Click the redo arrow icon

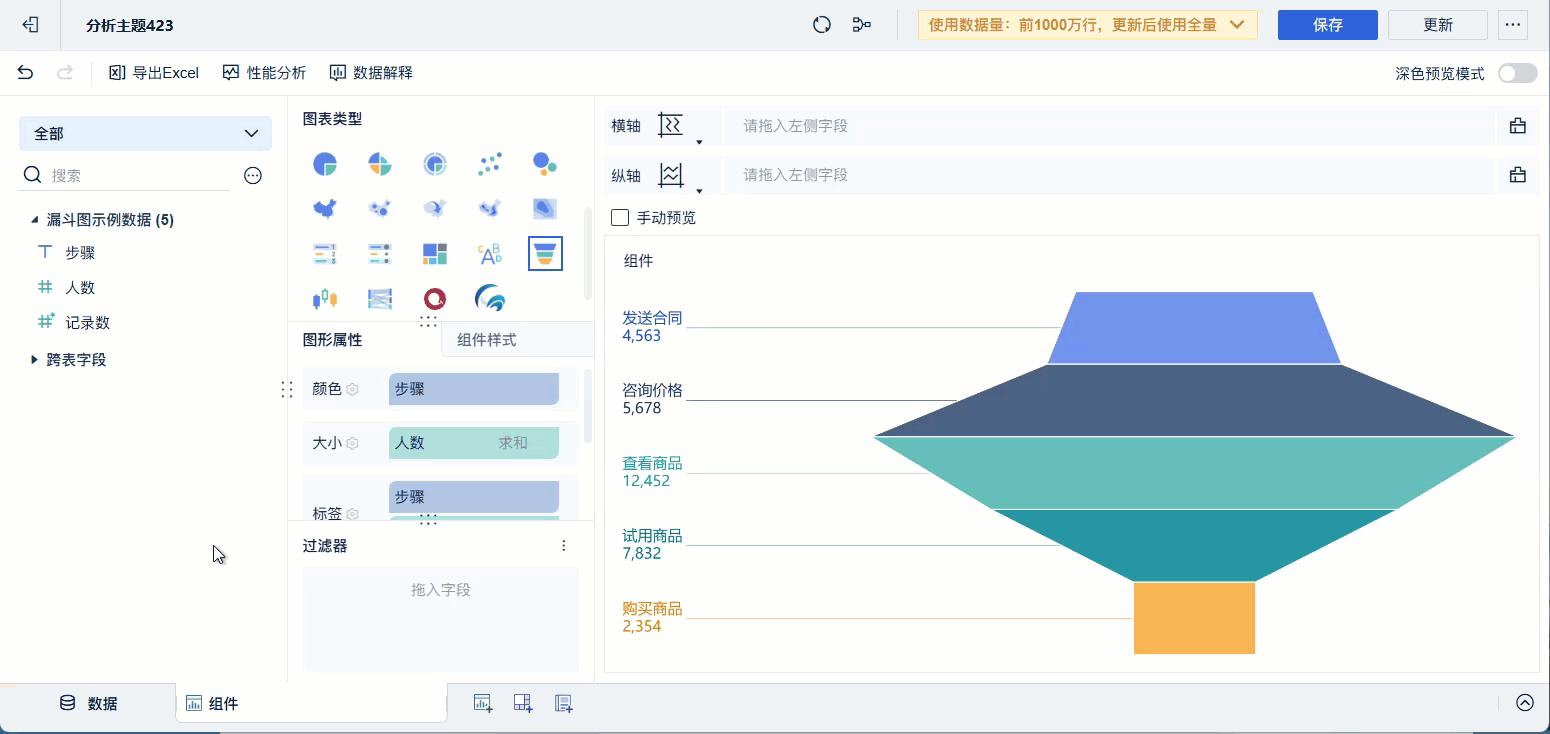[65, 73]
